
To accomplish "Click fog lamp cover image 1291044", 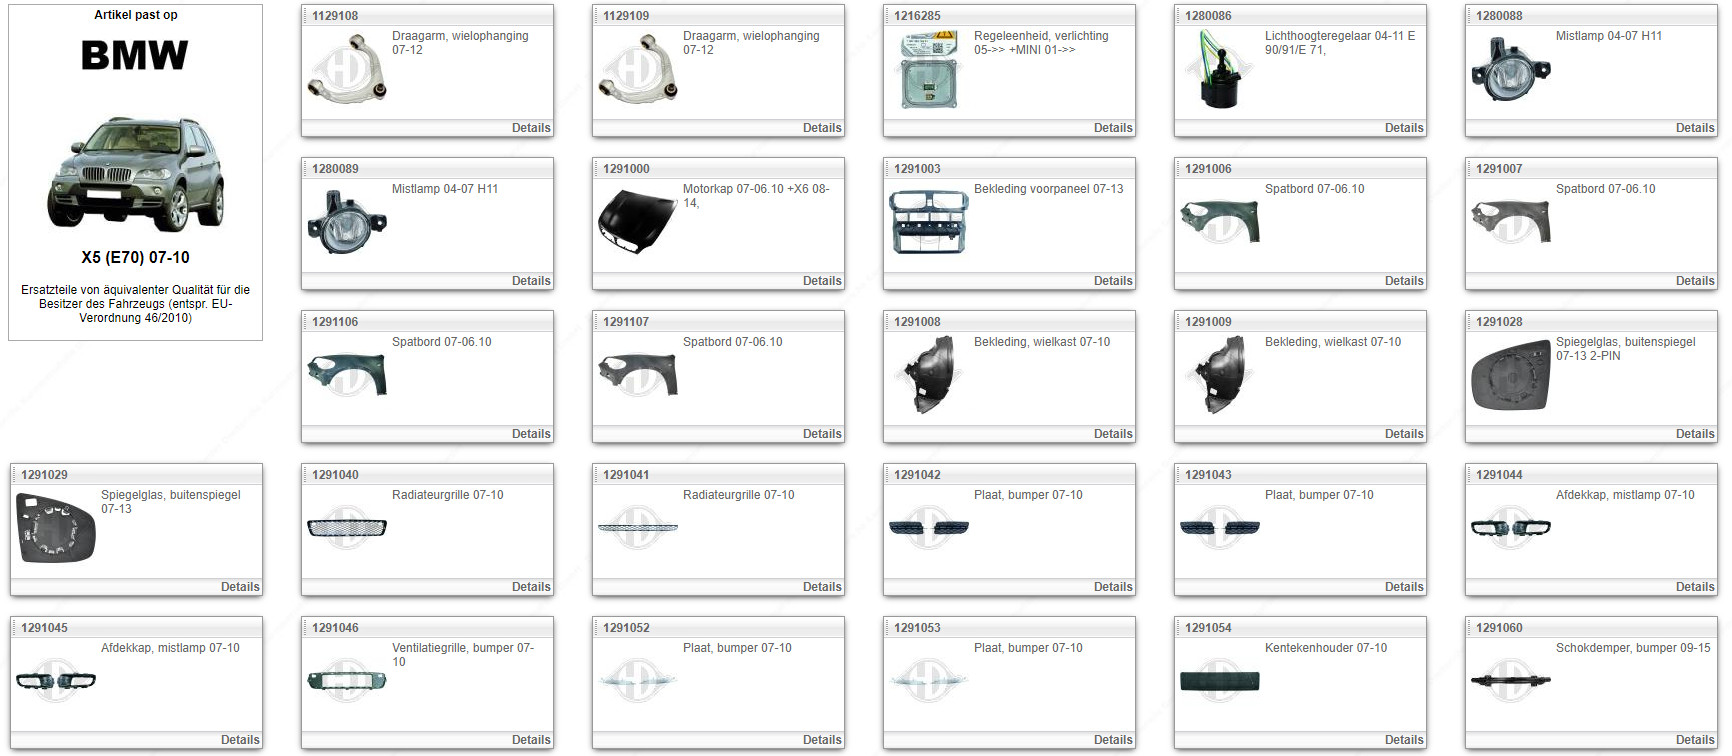I will click(1511, 528).
